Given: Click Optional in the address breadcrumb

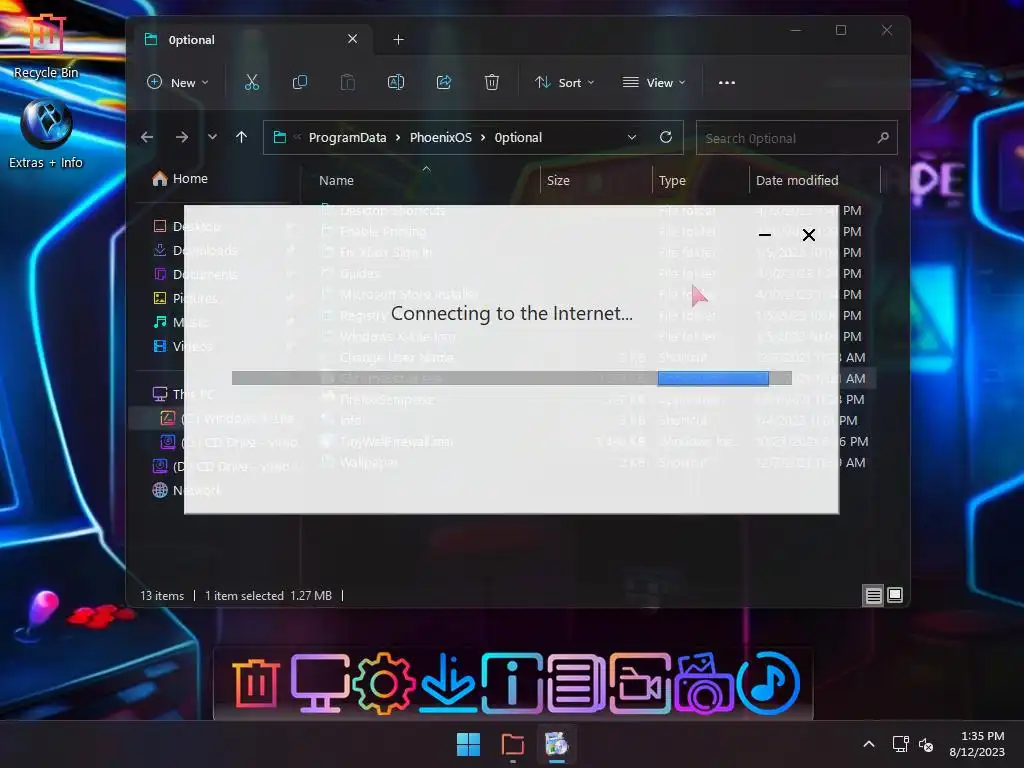Looking at the screenshot, I should pyautogui.click(x=518, y=138).
